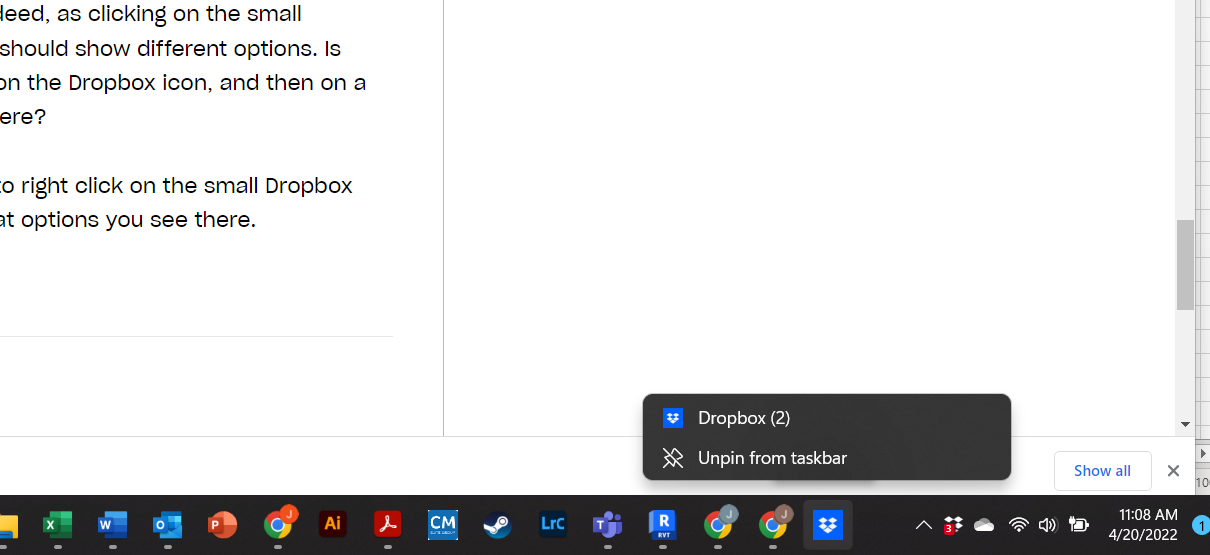1210x555 pixels.
Task: Launch Steam from the taskbar
Action: click(x=497, y=524)
